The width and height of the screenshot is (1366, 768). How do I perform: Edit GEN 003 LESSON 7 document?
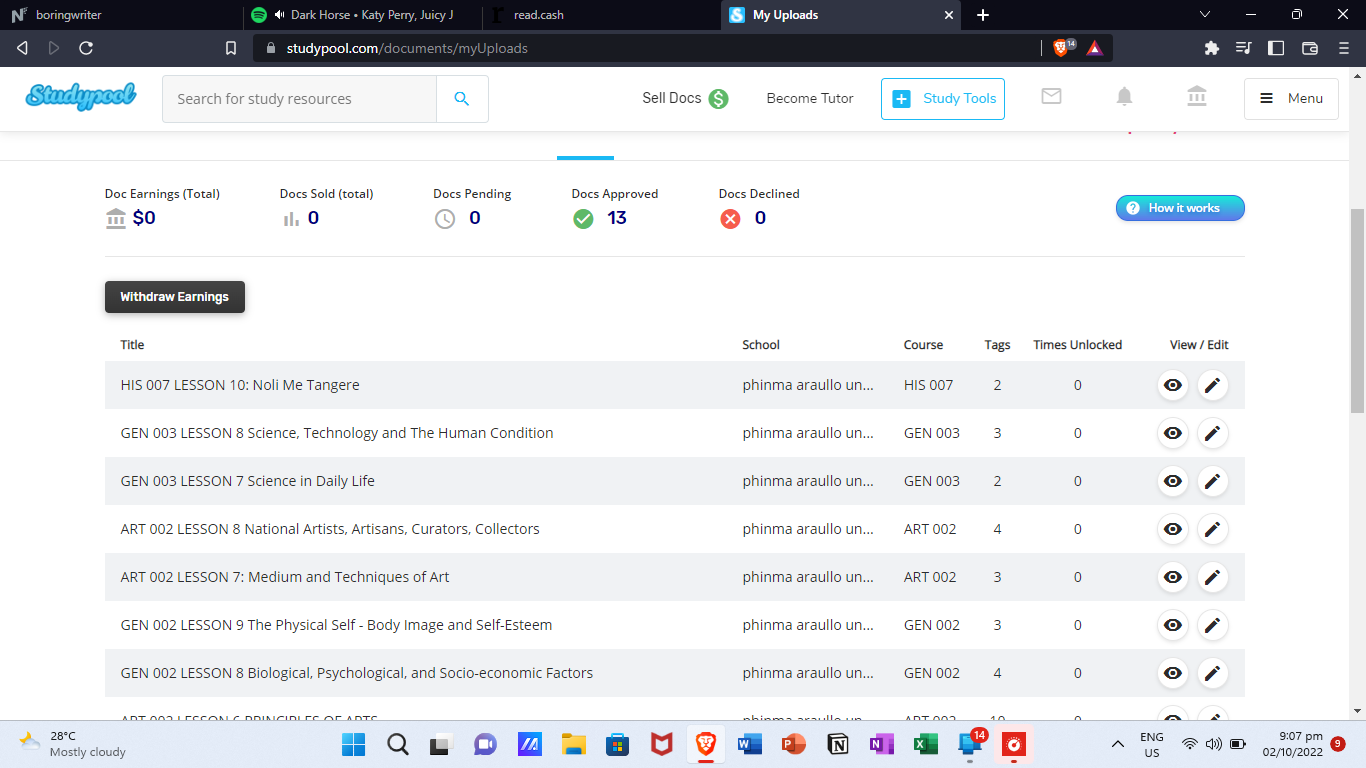(1213, 481)
